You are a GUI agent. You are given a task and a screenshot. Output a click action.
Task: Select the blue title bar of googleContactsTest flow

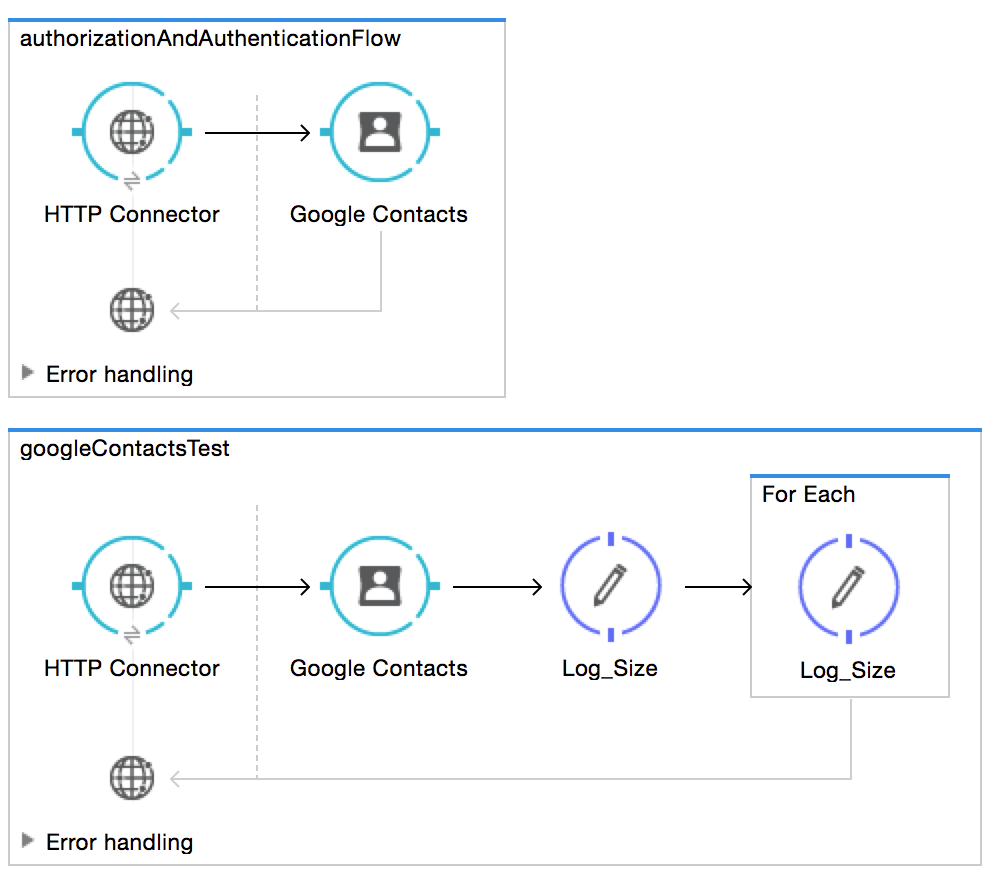click(497, 425)
